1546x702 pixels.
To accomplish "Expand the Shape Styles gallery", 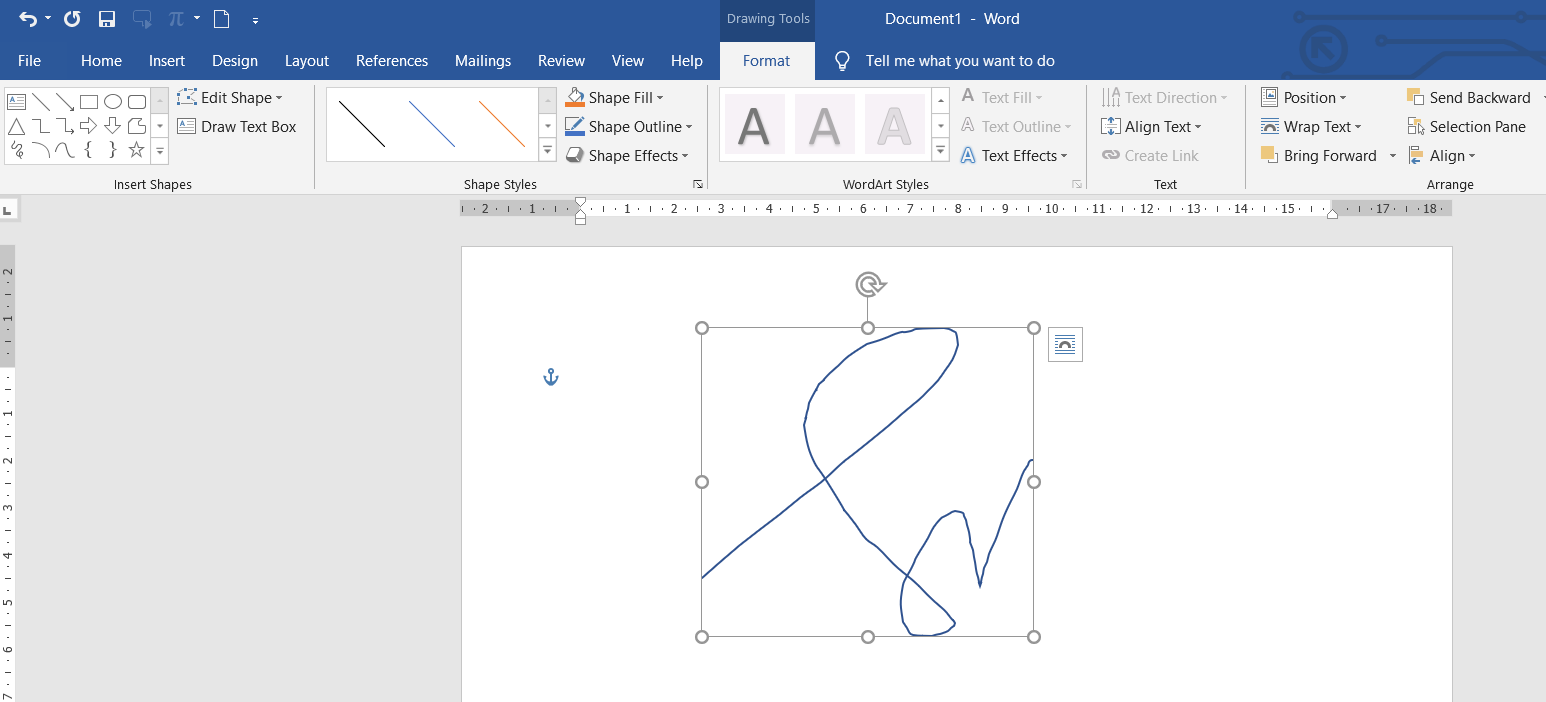I will point(547,150).
